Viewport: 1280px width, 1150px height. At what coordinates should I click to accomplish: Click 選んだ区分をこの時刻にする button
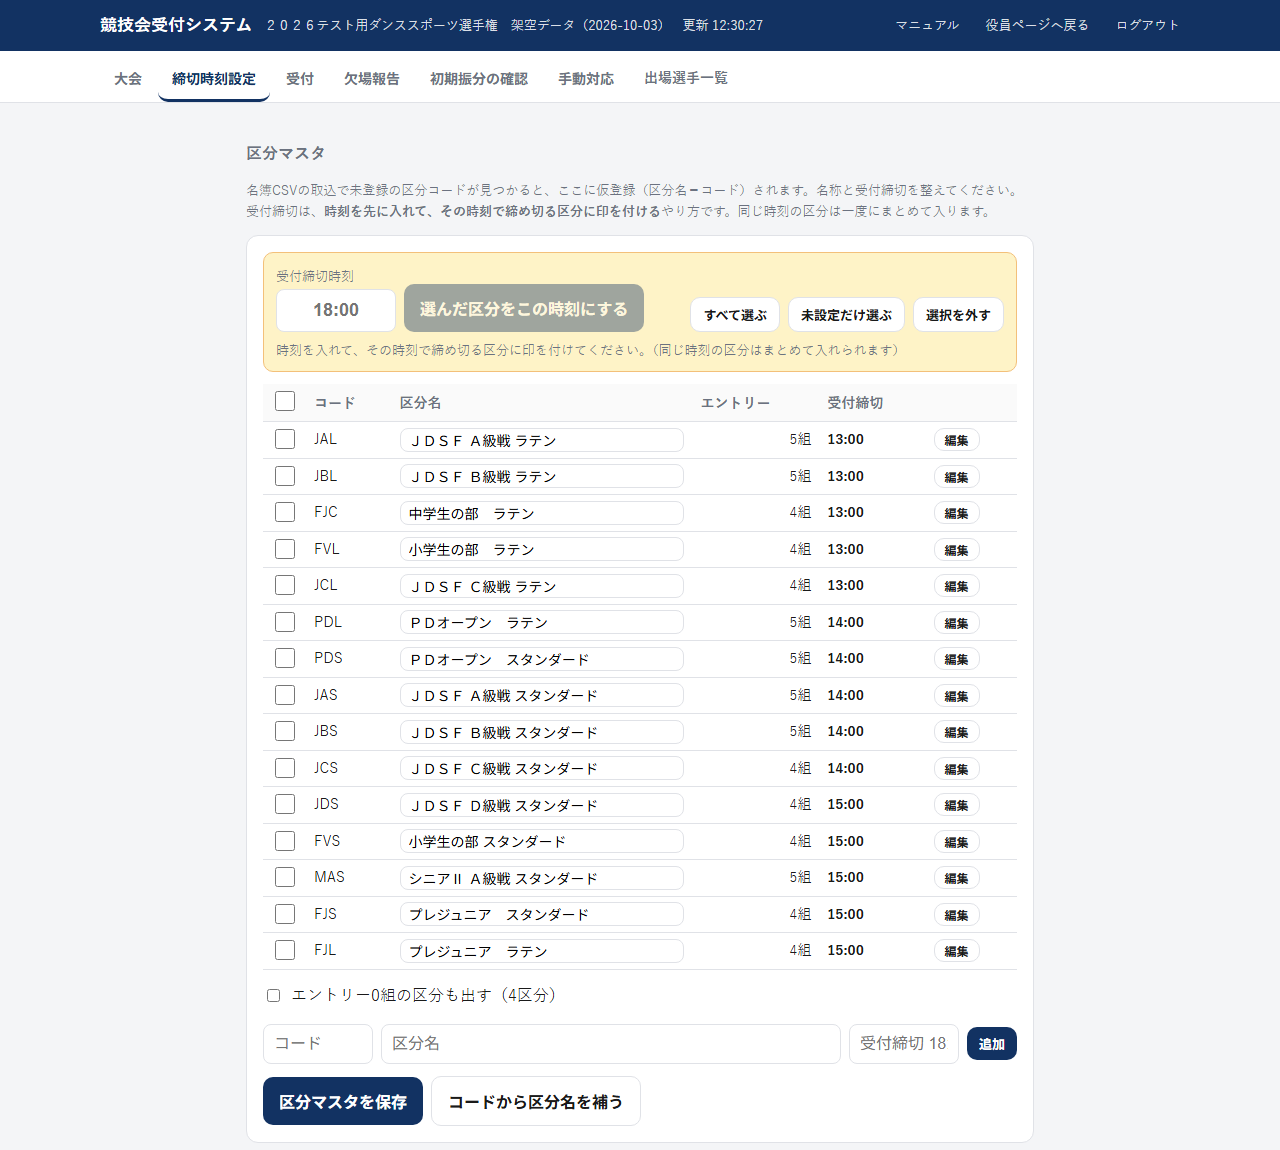click(x=524, y=309)
